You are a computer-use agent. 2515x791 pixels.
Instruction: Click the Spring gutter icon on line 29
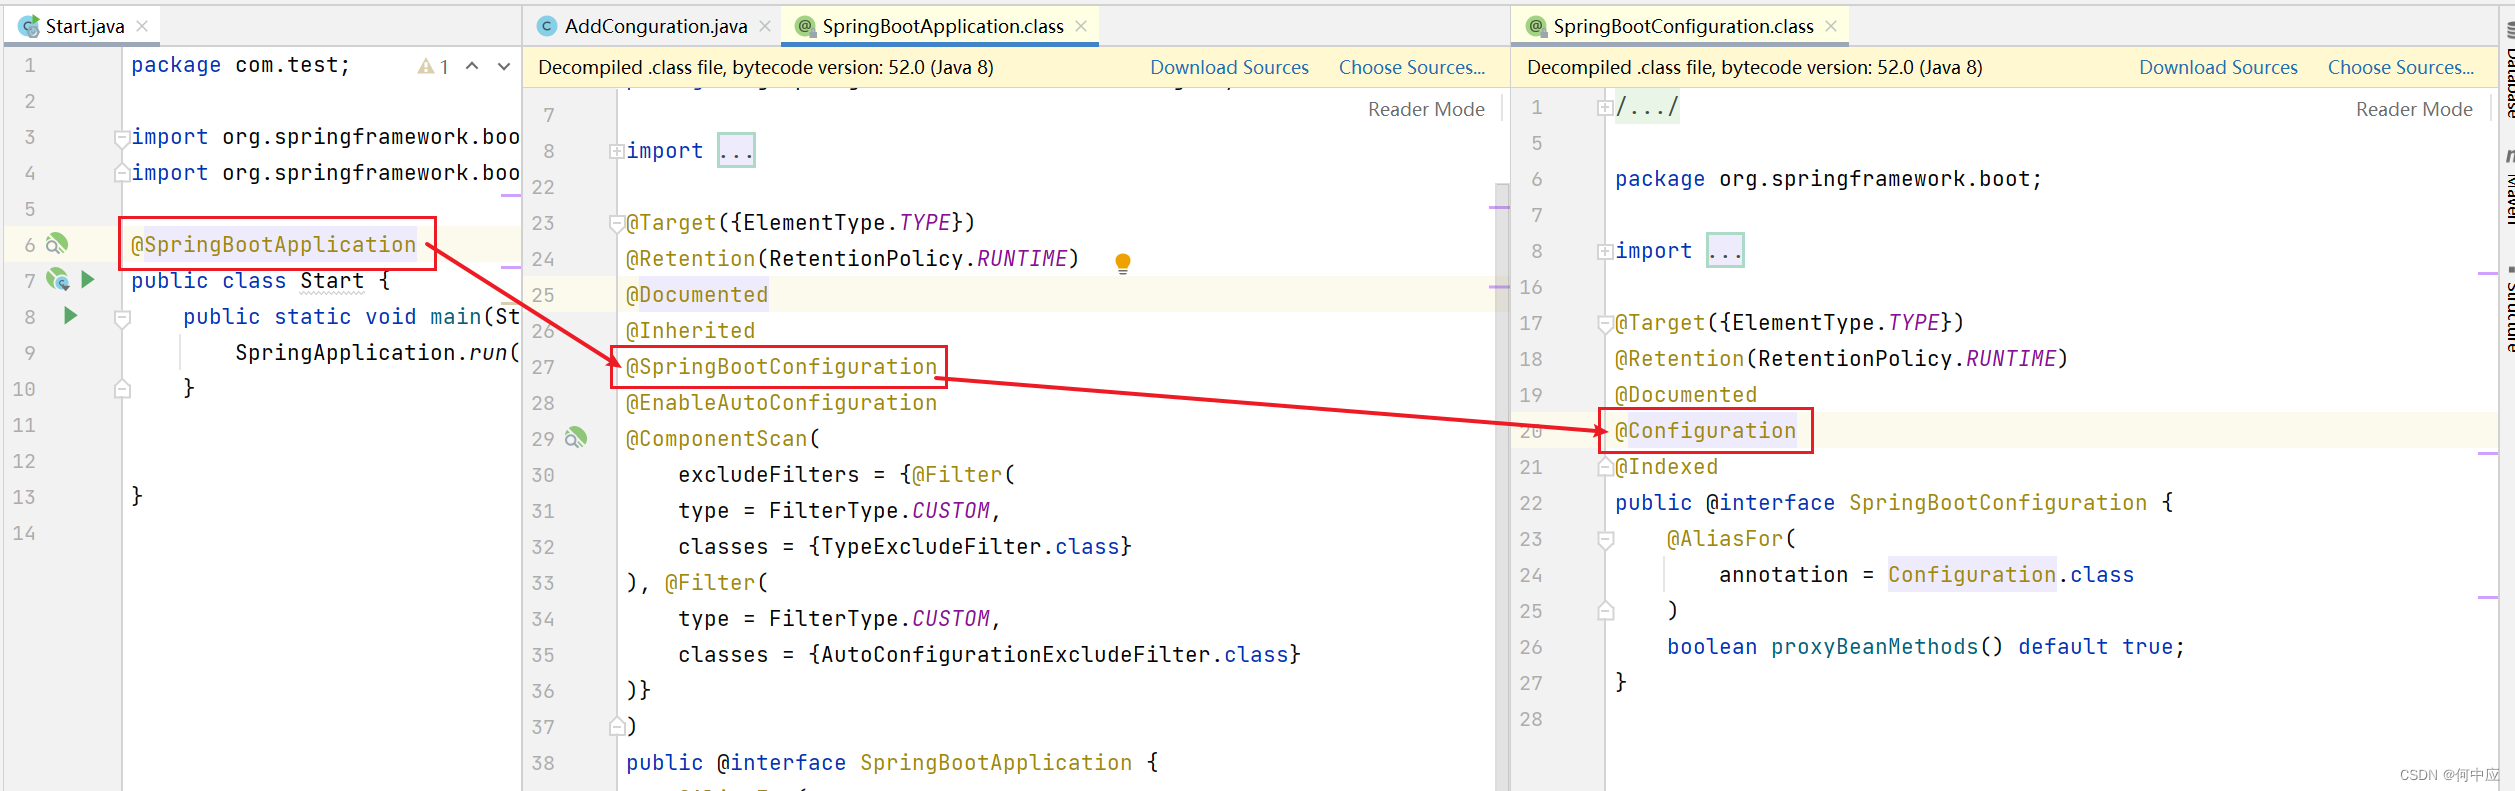[576, 437]
